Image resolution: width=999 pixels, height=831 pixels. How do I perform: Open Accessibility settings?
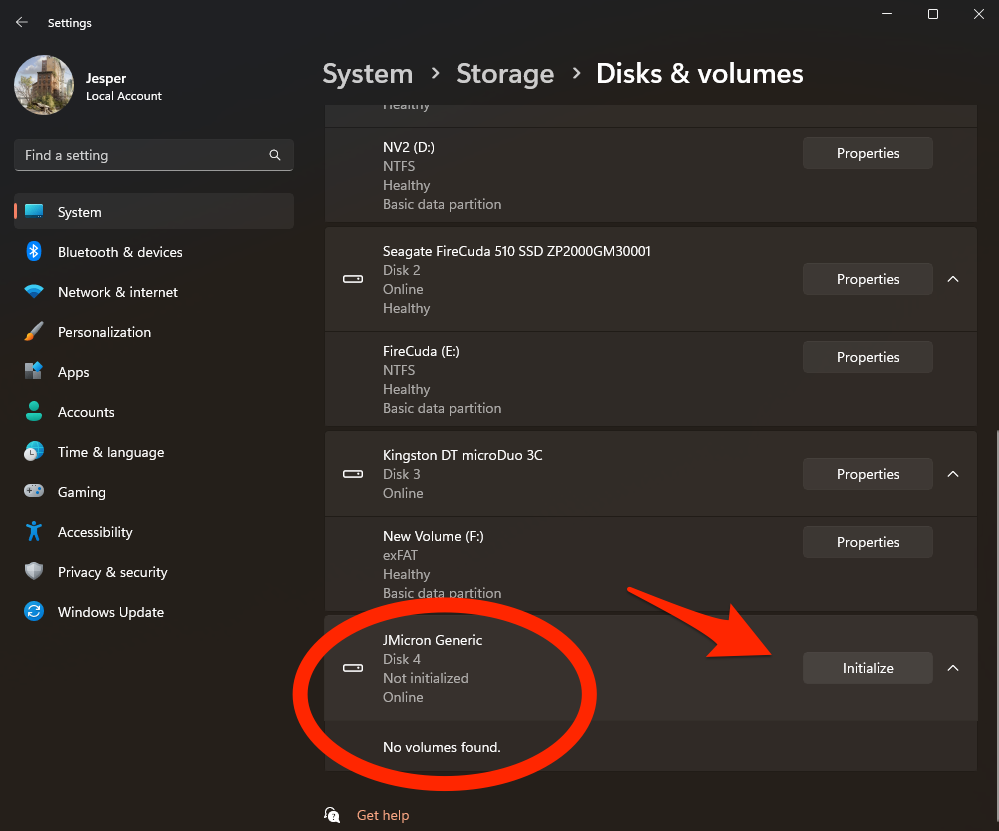[x=154, y=532]
